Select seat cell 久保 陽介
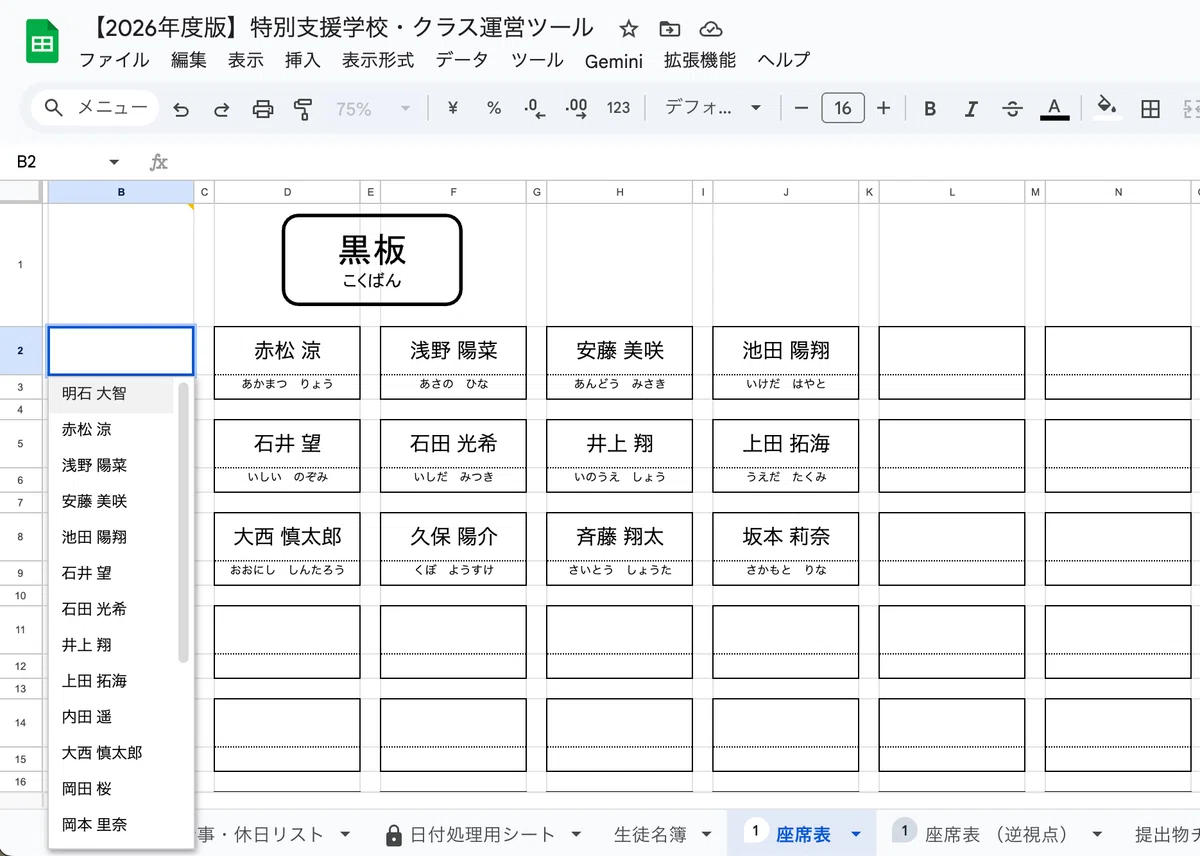 coord(453,537)
